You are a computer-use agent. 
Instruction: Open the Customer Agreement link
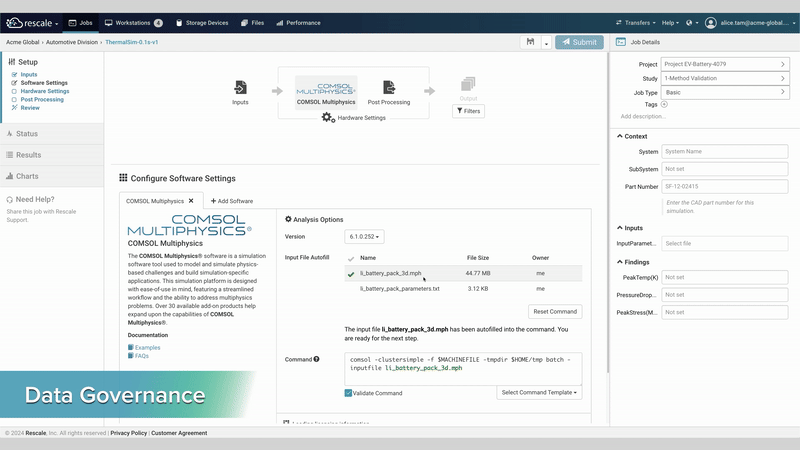[x=179, y=433]
